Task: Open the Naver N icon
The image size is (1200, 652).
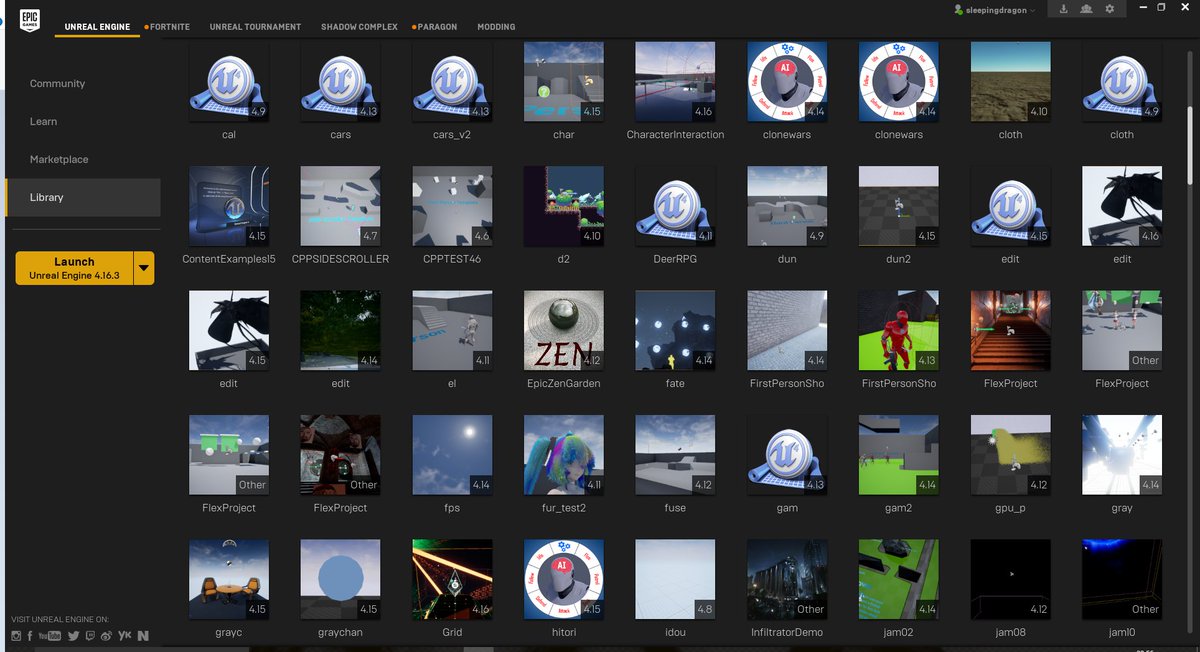Action: pos(144,636)
